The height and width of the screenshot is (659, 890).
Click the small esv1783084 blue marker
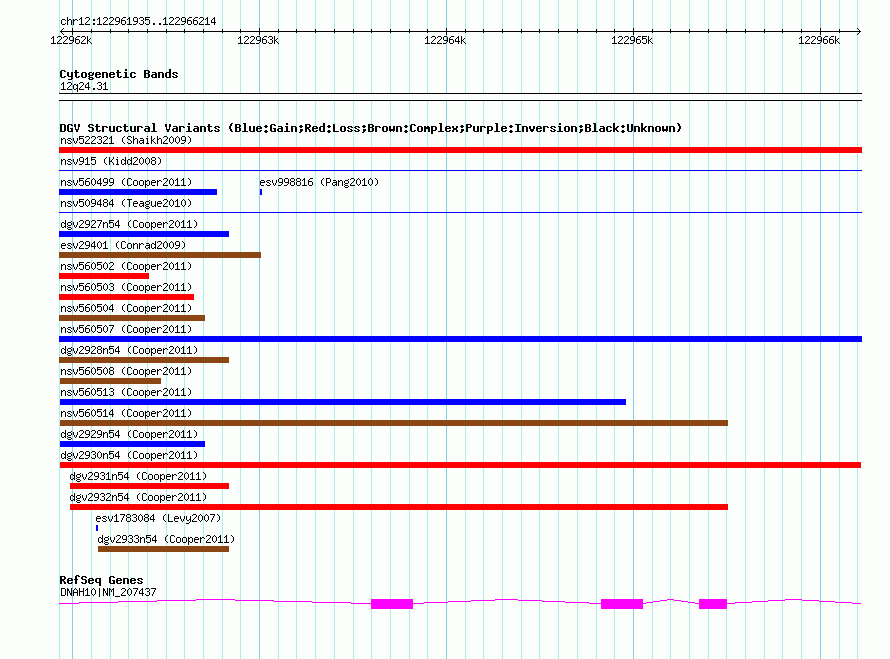pyautogui.click(x=96, y=528)
